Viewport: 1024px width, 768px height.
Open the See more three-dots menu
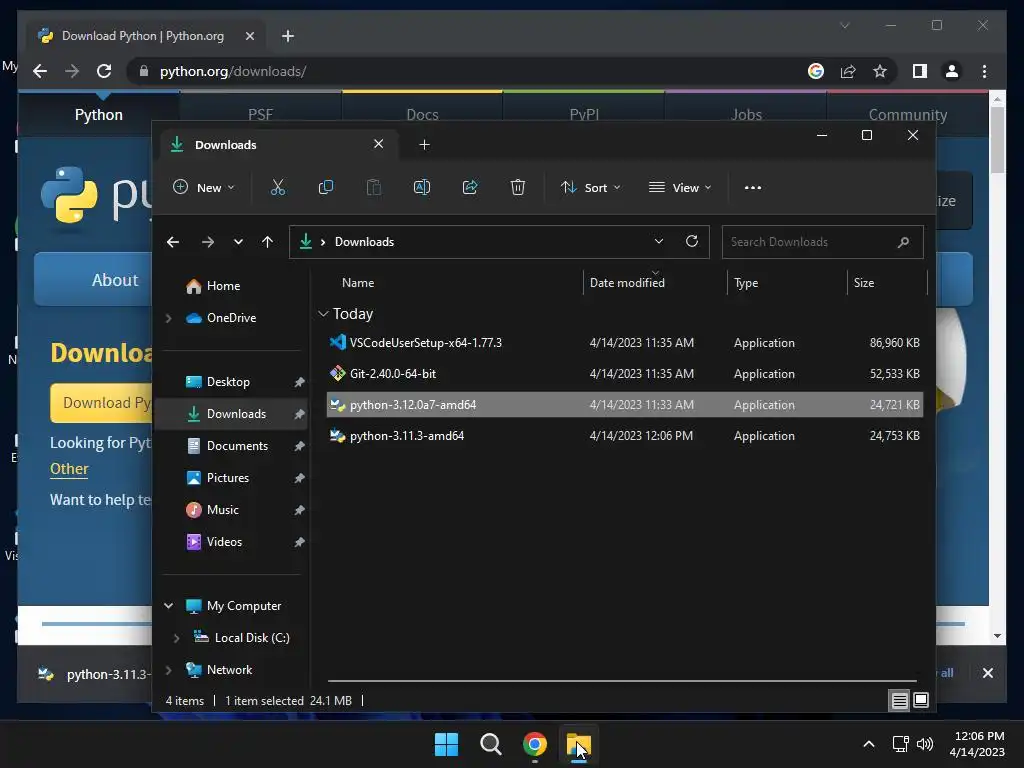tap(752, 187)
